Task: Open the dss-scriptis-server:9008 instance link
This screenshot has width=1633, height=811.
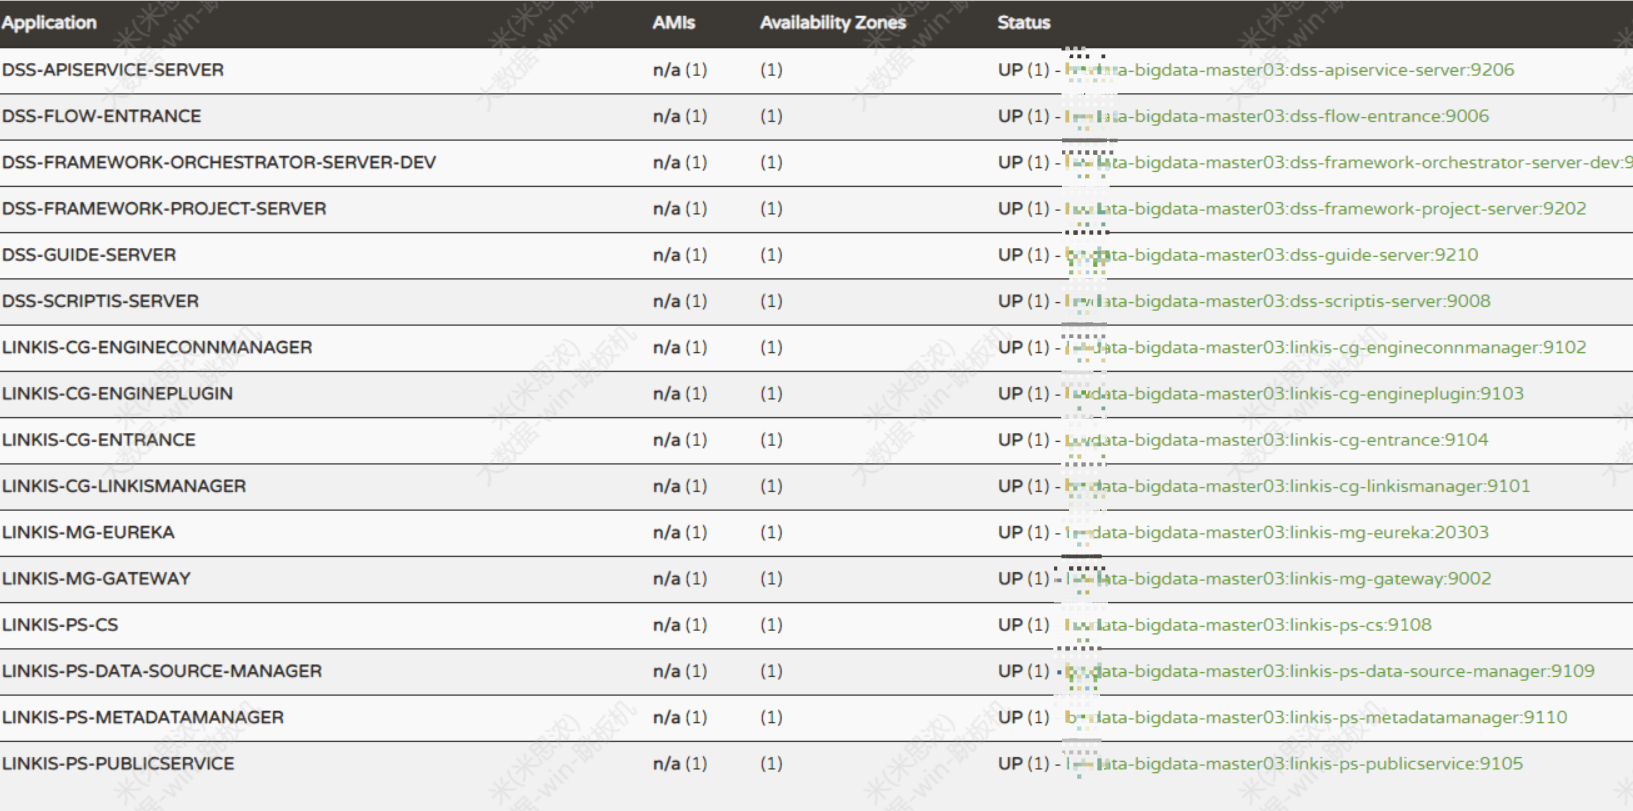Action: pos(1277,301)
